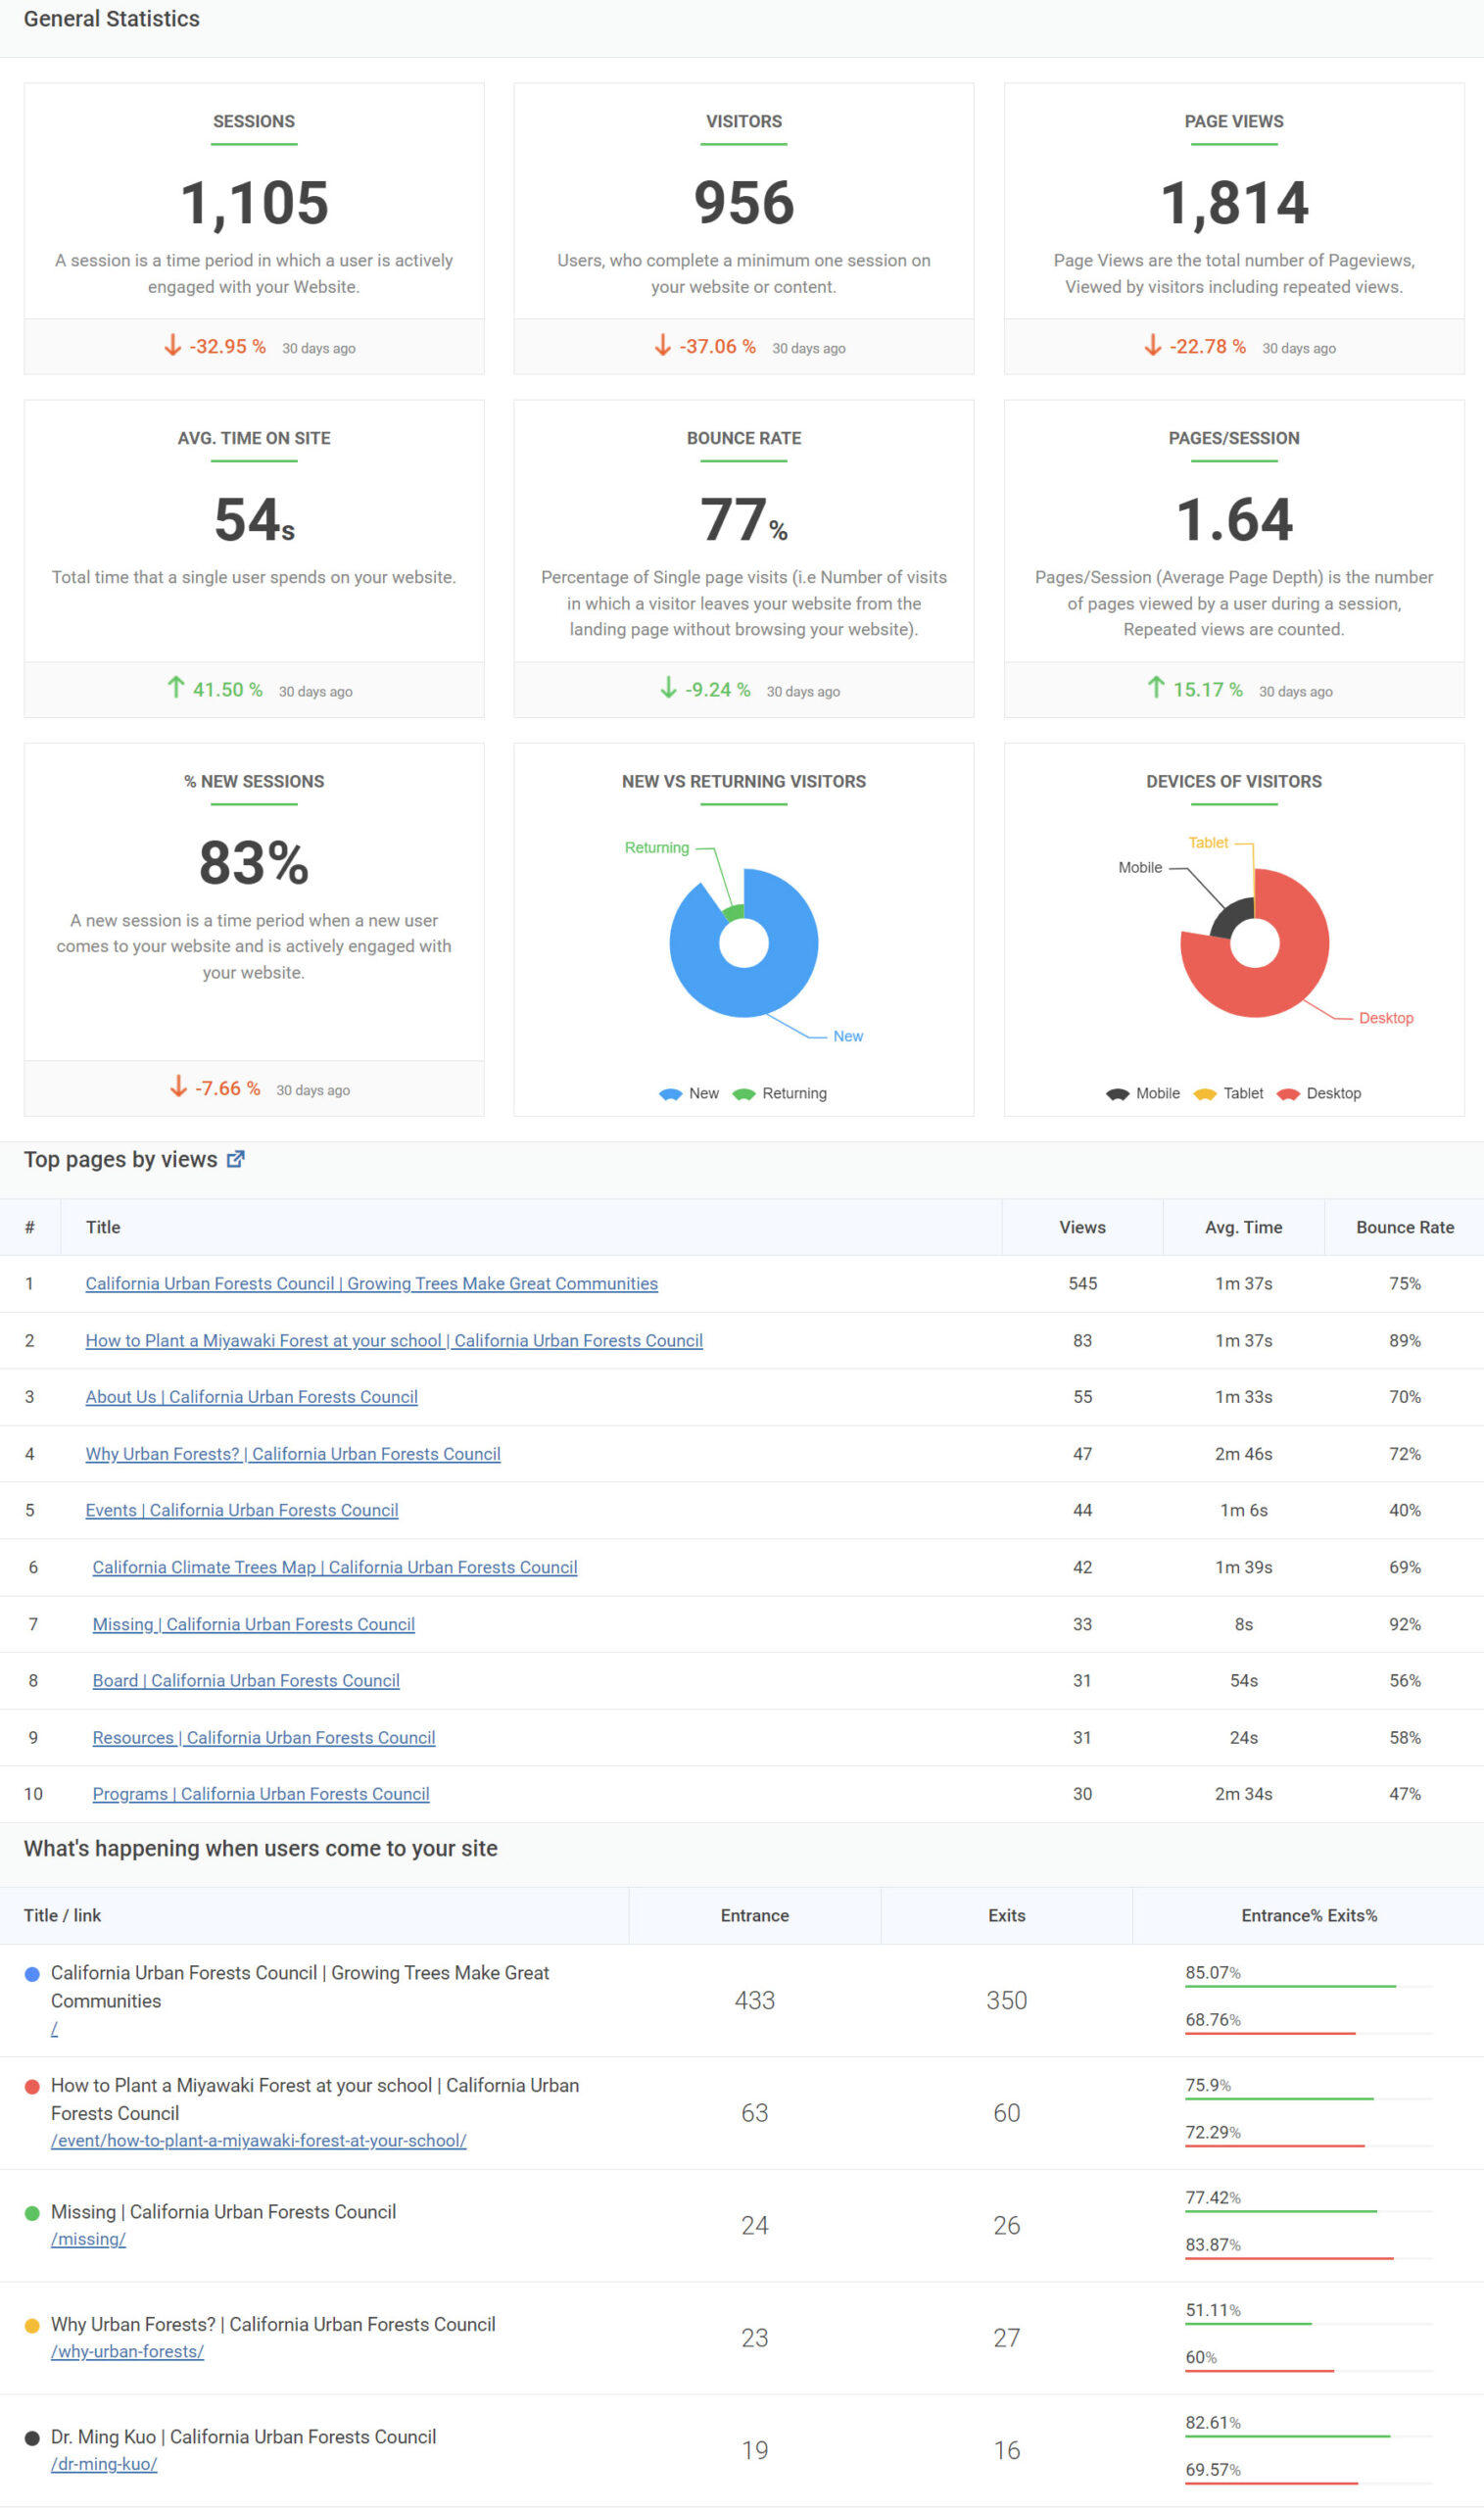Toggle the New legend marker in visitors chart

(x=670, y=1094)
